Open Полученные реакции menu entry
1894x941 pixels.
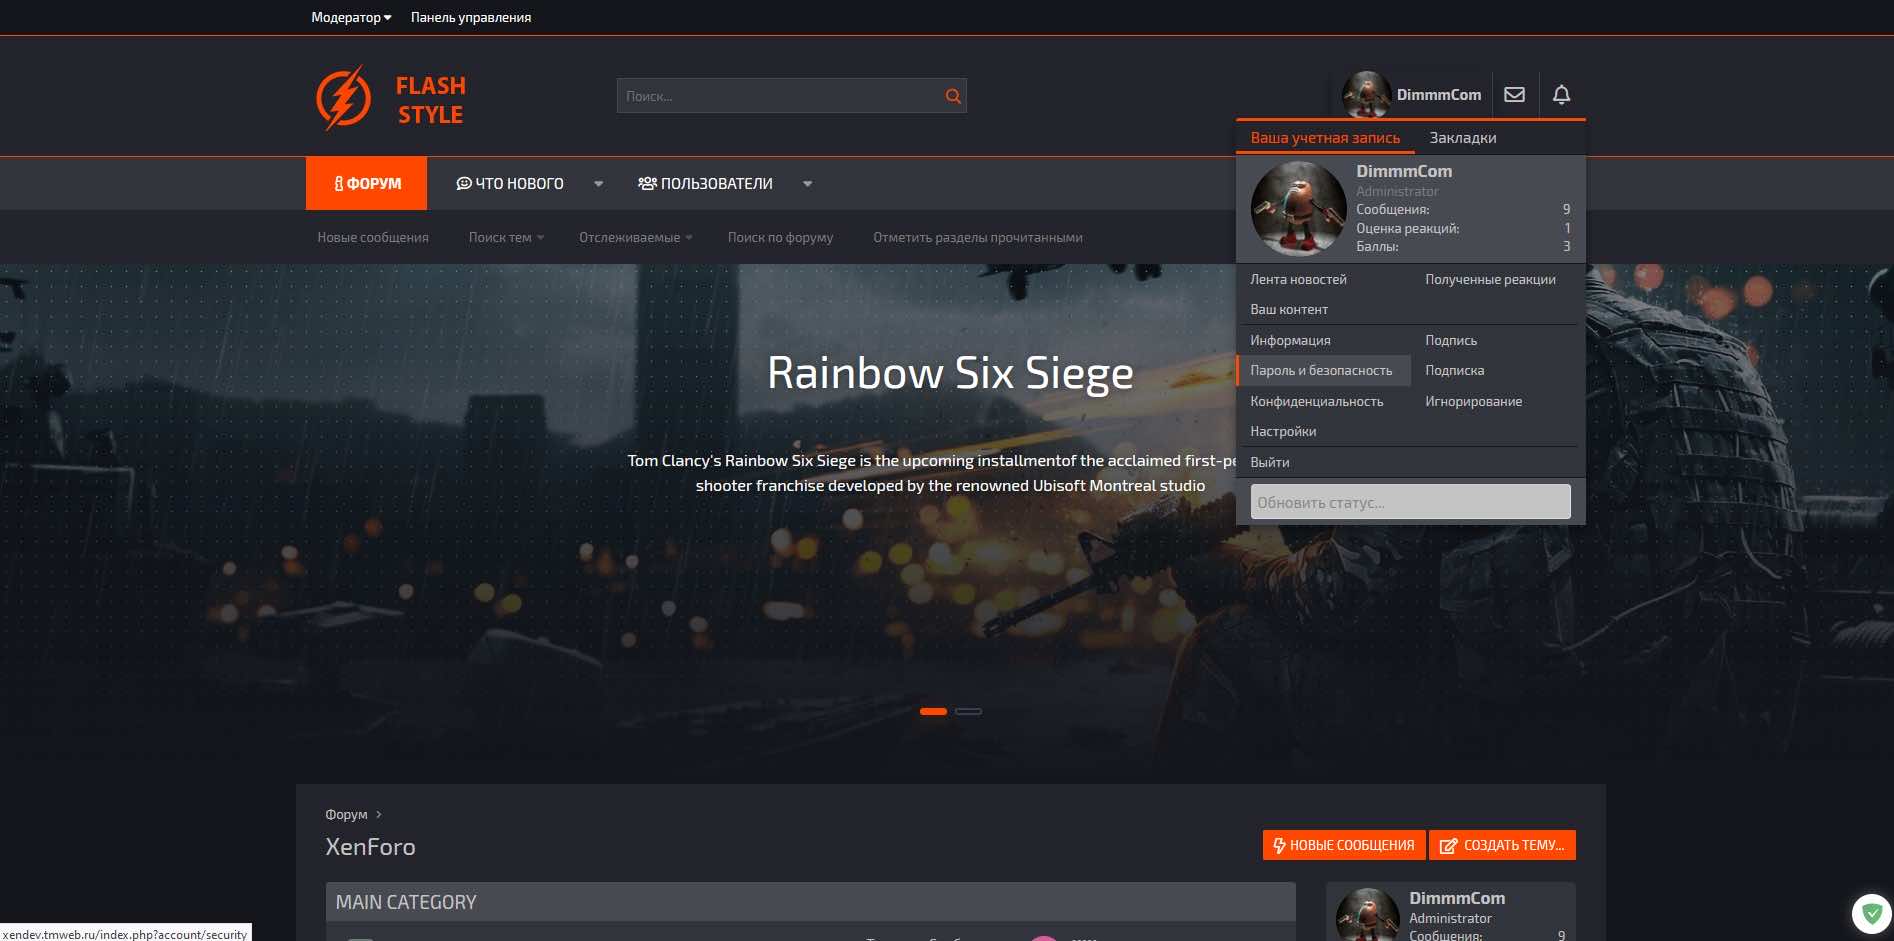(1490, 279)
